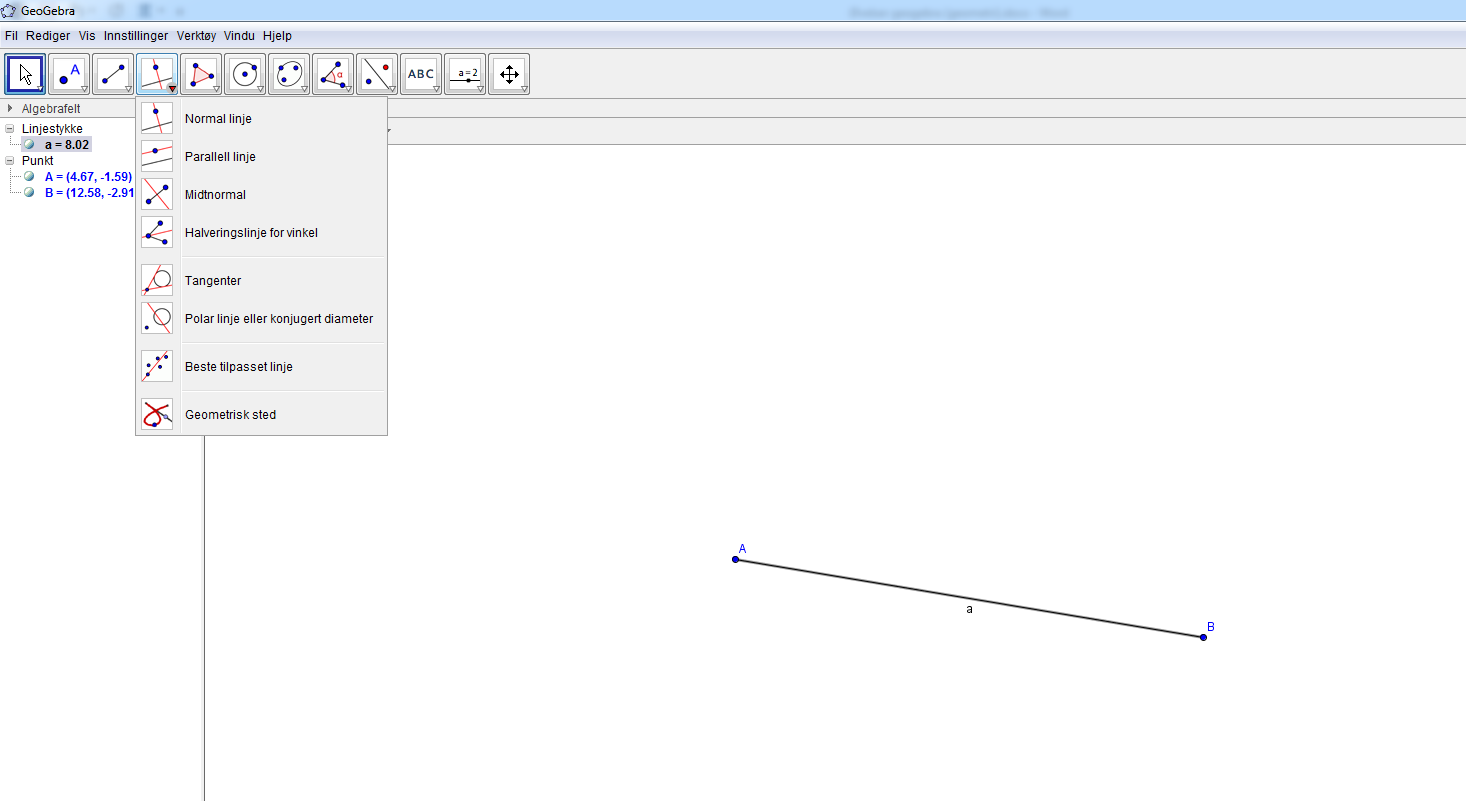Click the Linjestykke group label
Viewport: 1466px width, 801px height.
[52, 128]
